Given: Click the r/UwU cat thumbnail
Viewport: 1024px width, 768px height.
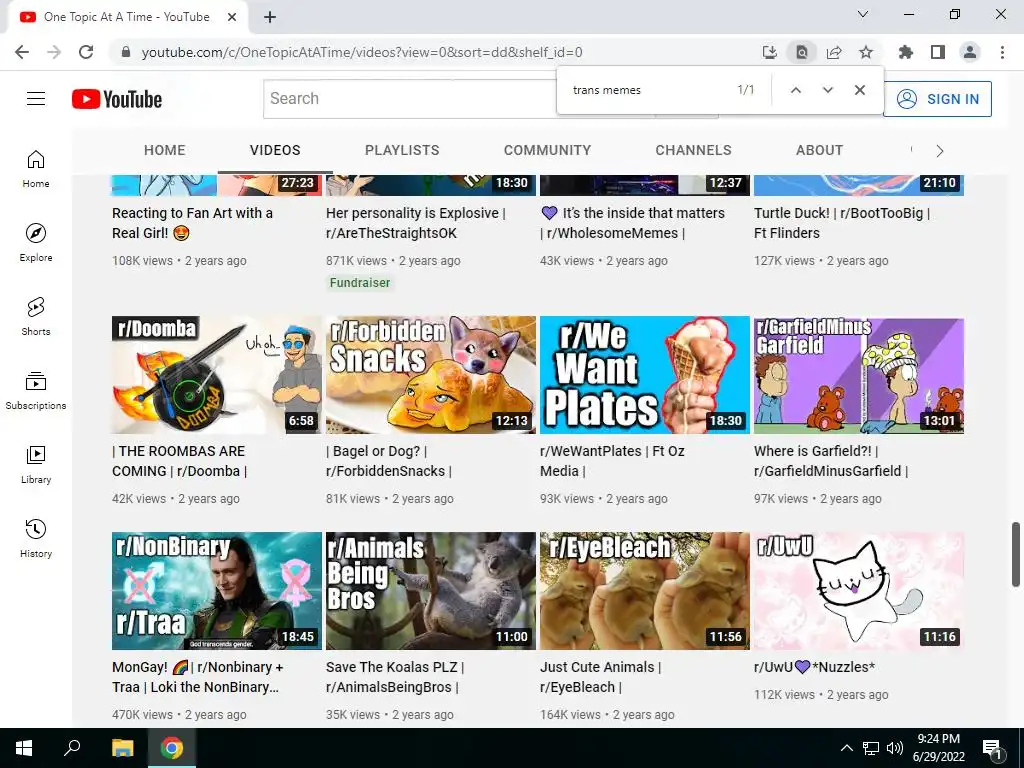Looking at the screenshot, I should (859, 591).
